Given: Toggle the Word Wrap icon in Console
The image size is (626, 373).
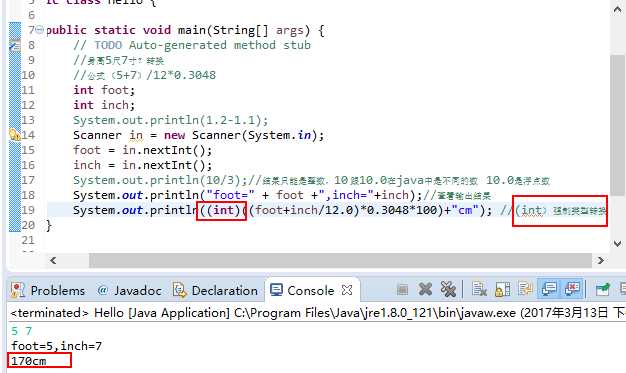Looking at the screenshot, I should tap(525, 289).
